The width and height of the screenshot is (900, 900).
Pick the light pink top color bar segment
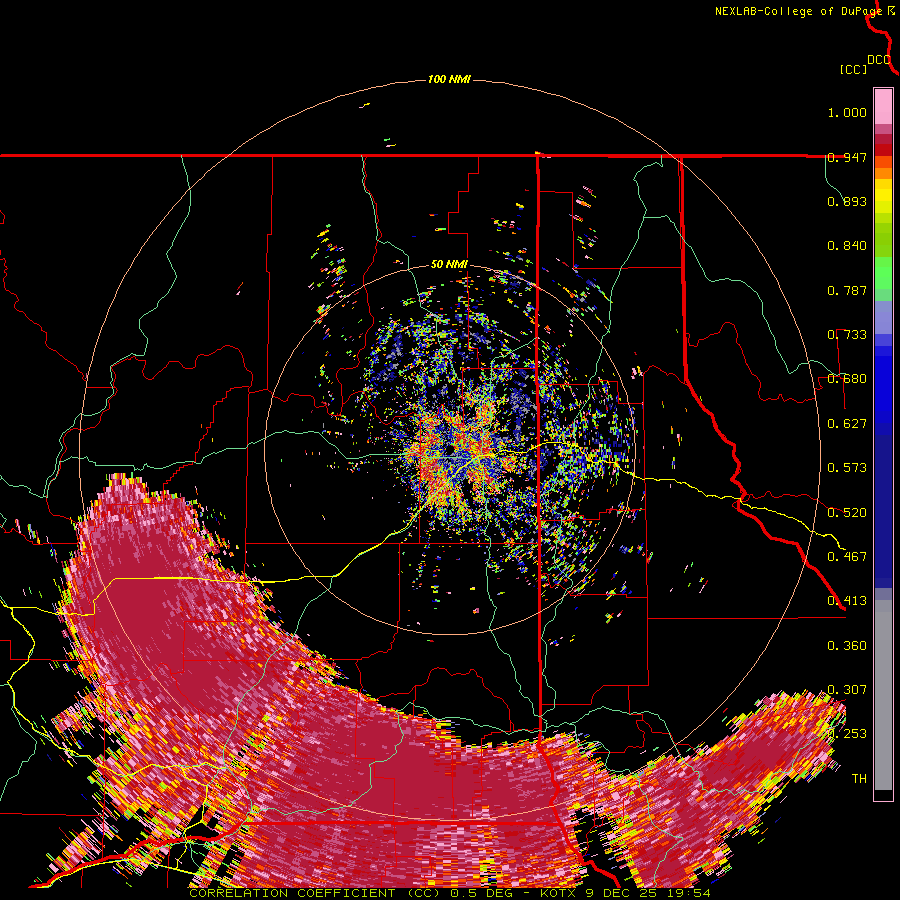(x=883, y=106)
